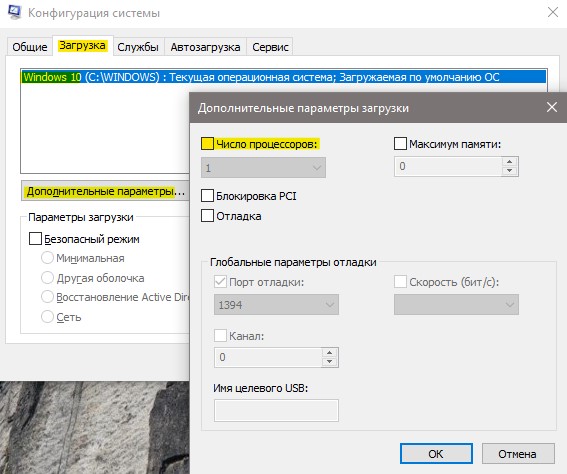Toggle the Порт отладки checkbox
The height and width of the screenshot is (474, 567).
click(220, 282)
